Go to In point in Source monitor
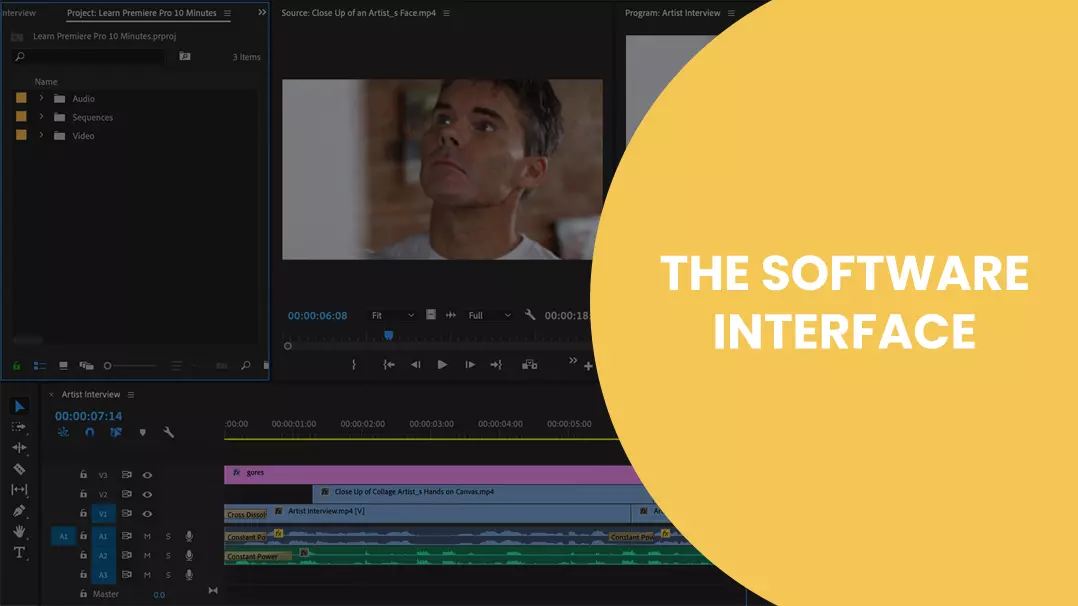 click(x=388, y=365)
